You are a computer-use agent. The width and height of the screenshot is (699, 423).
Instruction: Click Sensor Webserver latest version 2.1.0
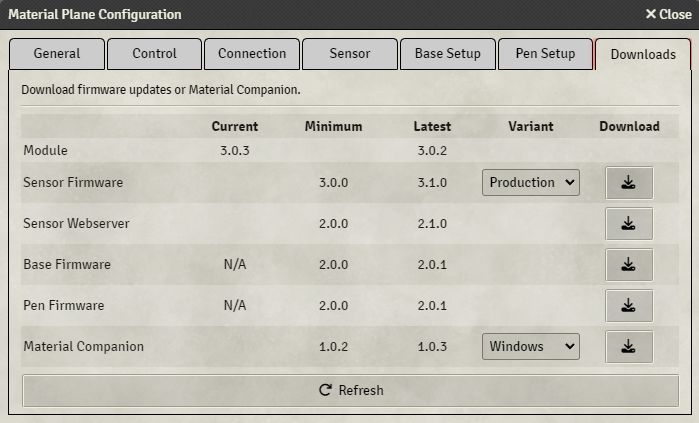coord(432,224)
